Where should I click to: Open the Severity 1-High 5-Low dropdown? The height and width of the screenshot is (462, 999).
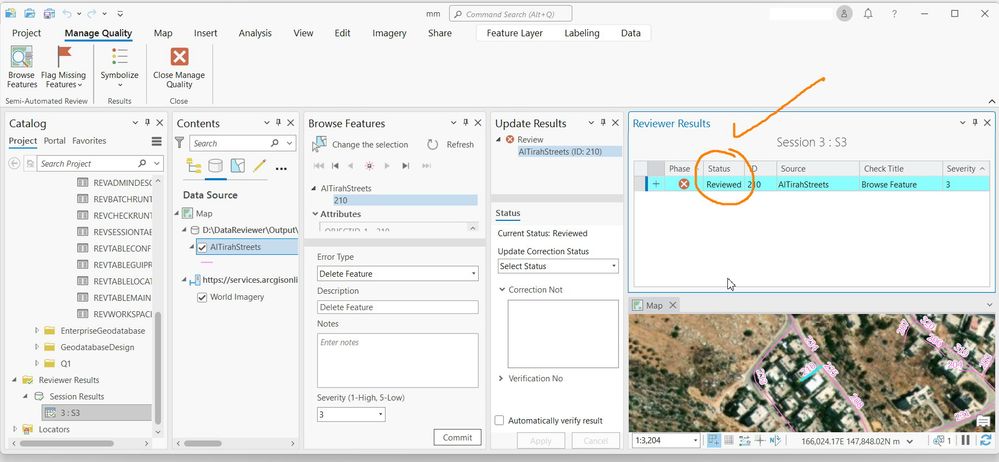351,414
